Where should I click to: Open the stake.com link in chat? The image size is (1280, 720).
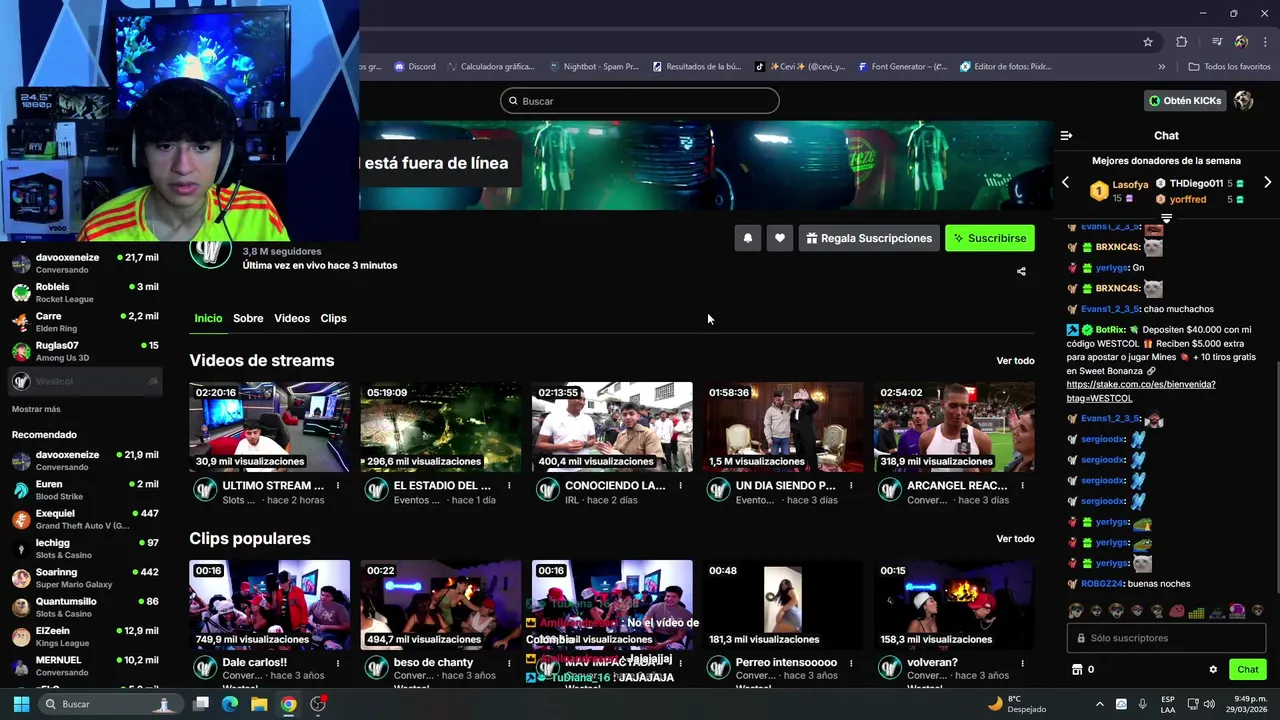pyautogui.click(x=1141, y=391)
